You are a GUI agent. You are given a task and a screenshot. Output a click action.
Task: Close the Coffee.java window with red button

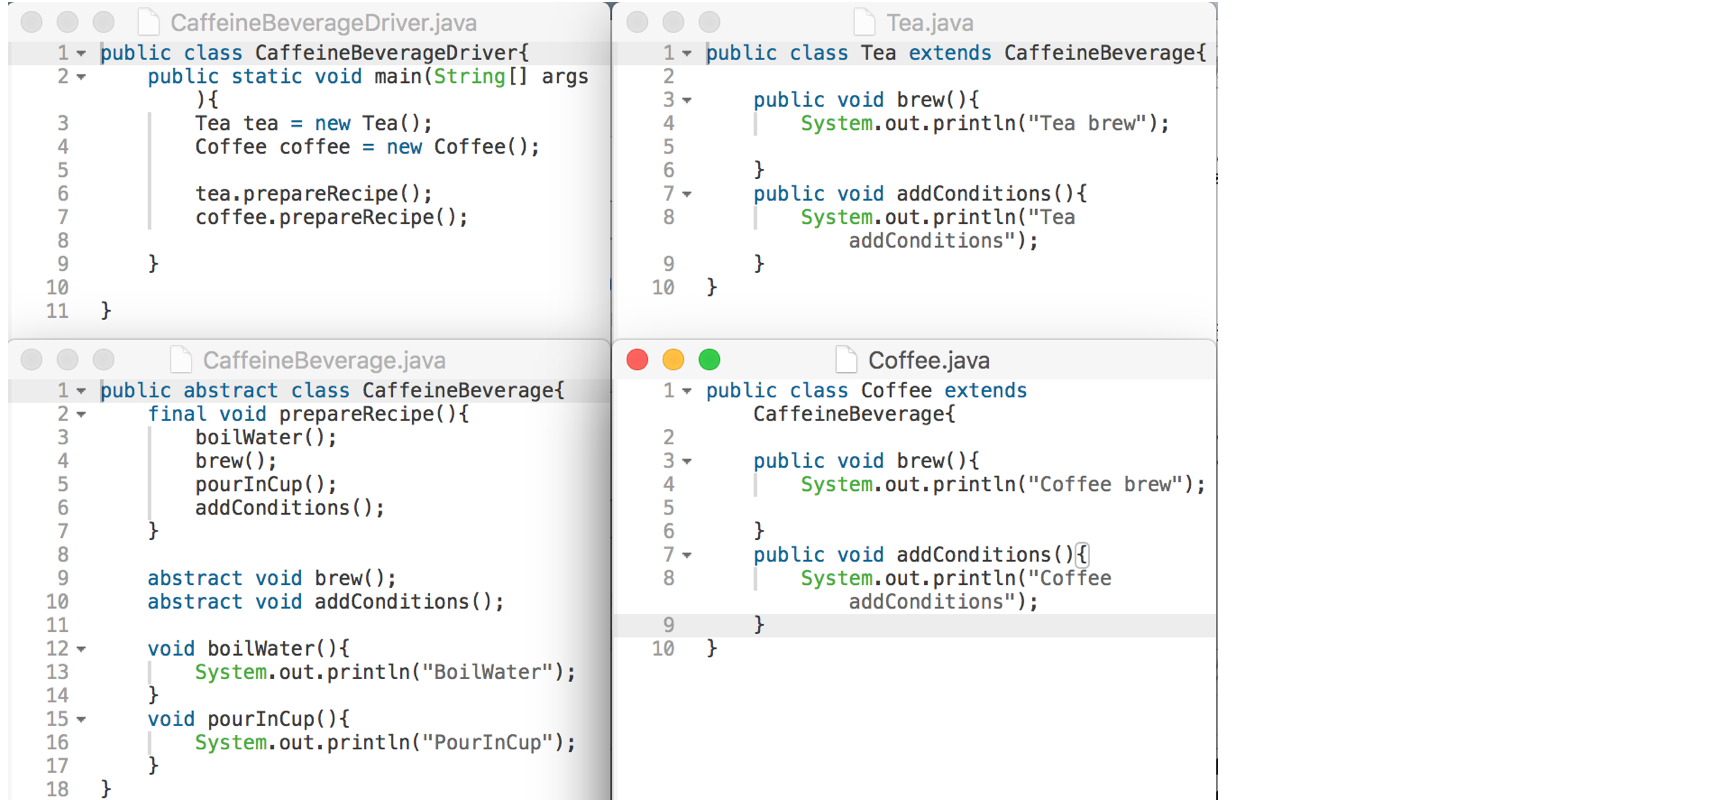click(637, 359)
